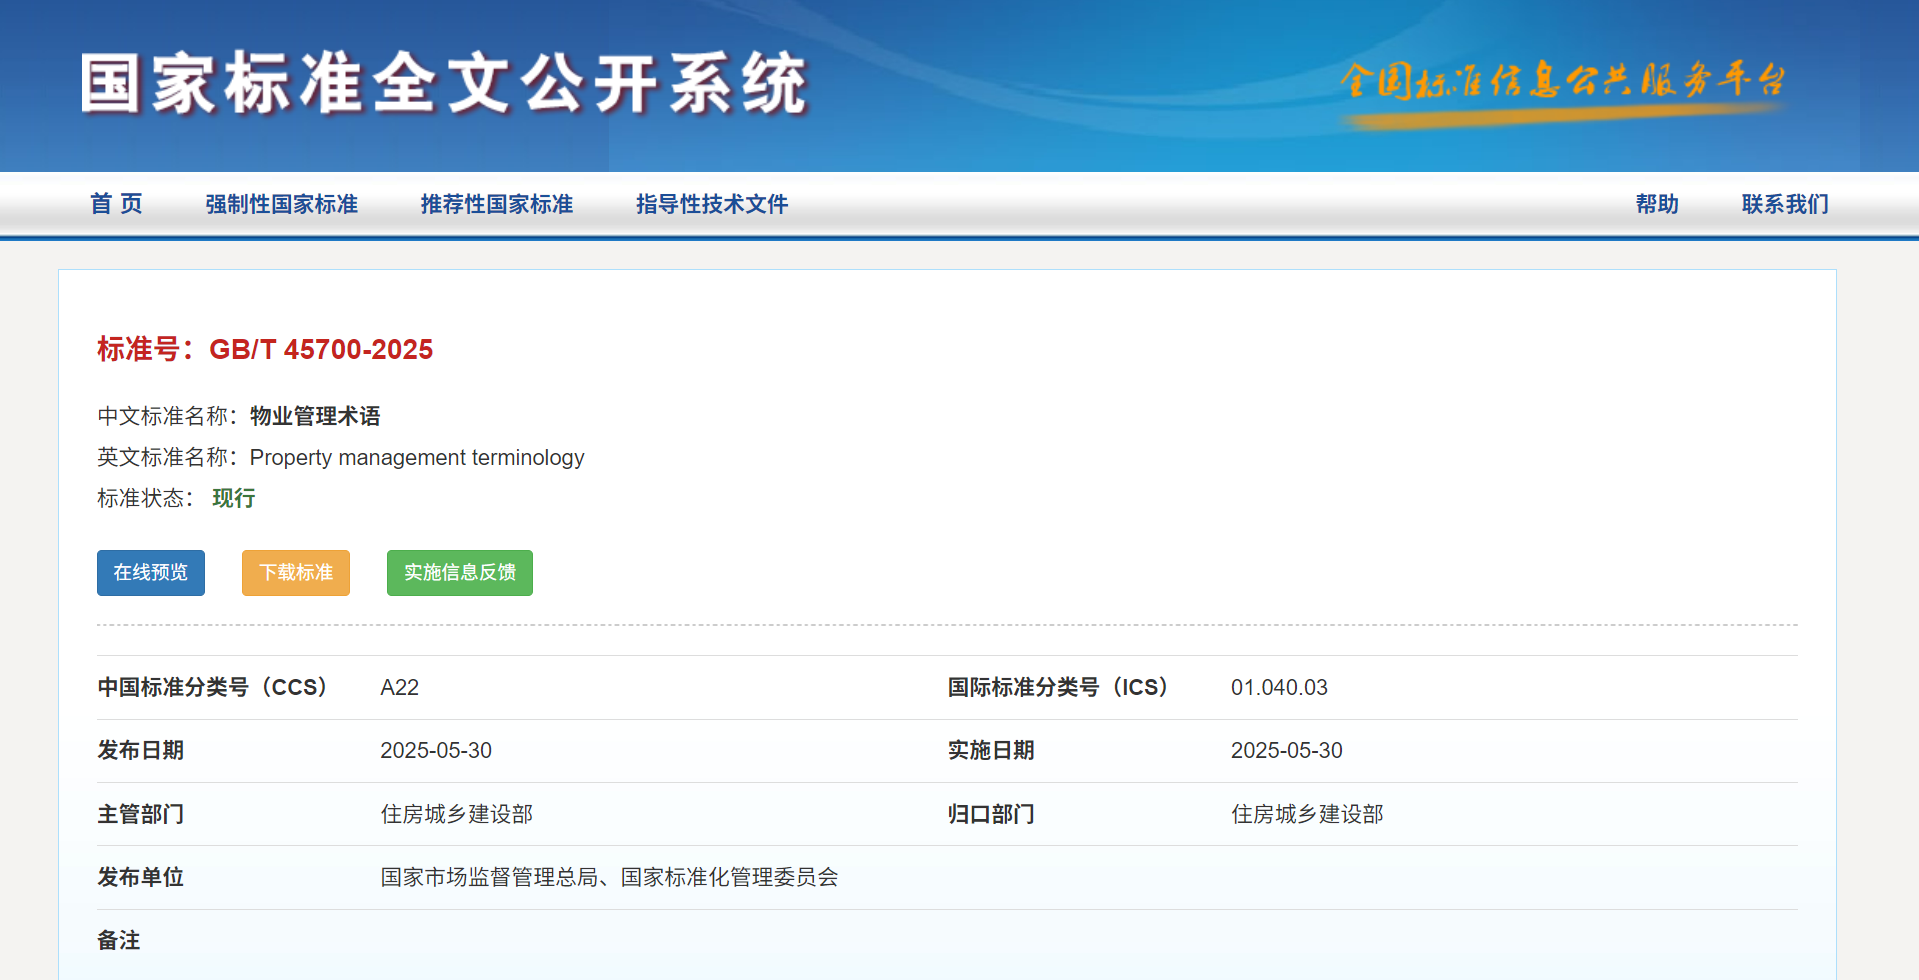Open the green 实施信息反馈 button
1919x980 pixels.
click(x=459, y=573)
